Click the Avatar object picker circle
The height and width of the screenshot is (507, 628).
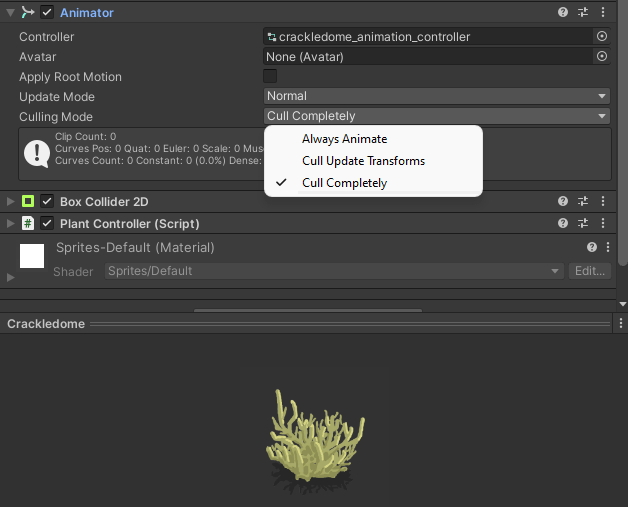tap(602, 57)
